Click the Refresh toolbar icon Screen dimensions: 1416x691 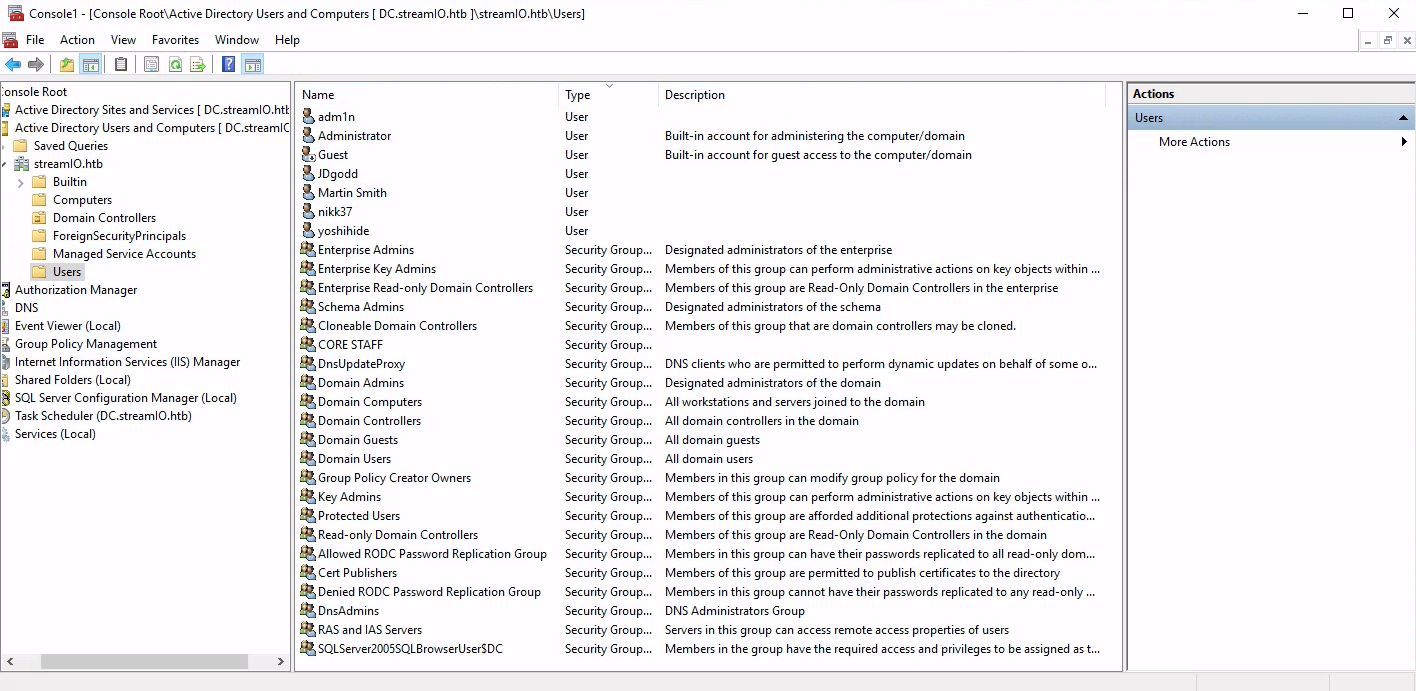tap(175, 65)
